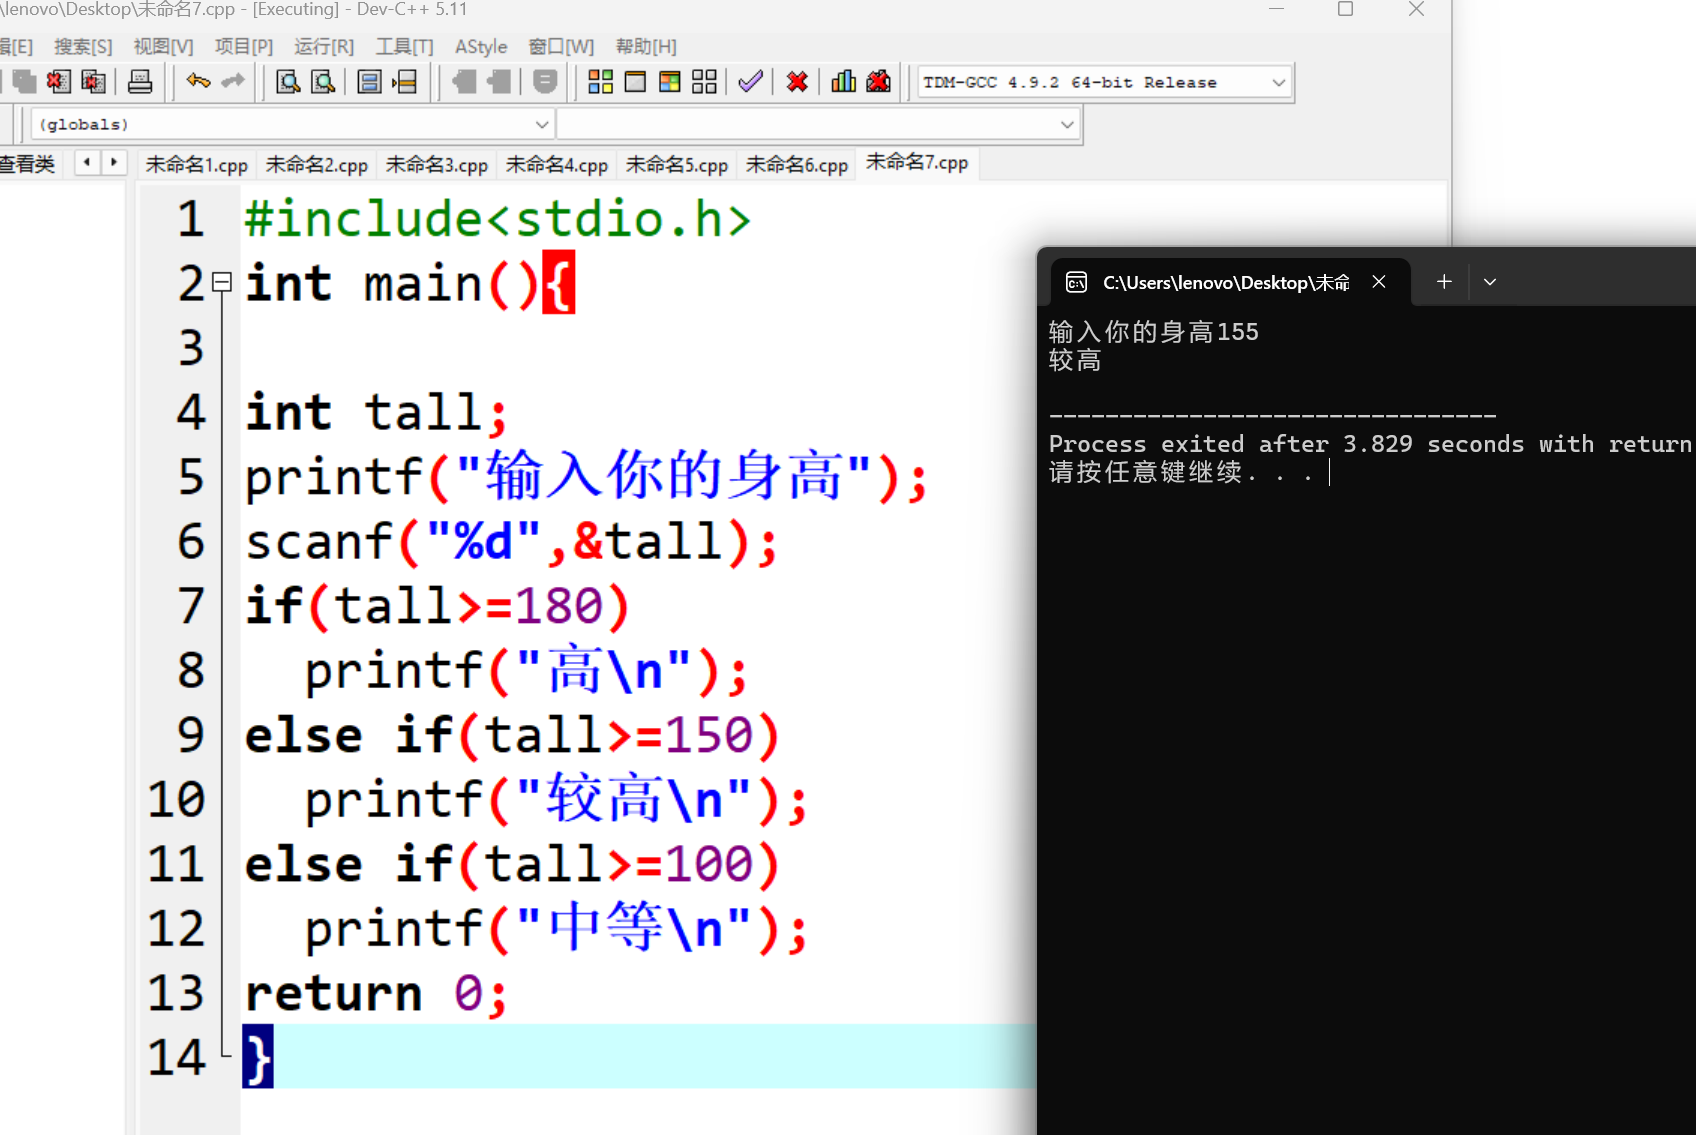Click the greyed copy icon left of Close
The image size is (1696, 1135).
(x=24, y=82)
